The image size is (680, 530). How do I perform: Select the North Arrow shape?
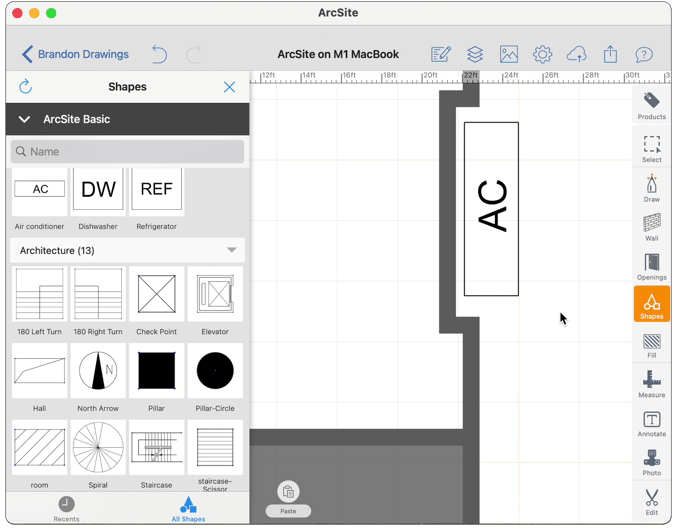point(98,377)
